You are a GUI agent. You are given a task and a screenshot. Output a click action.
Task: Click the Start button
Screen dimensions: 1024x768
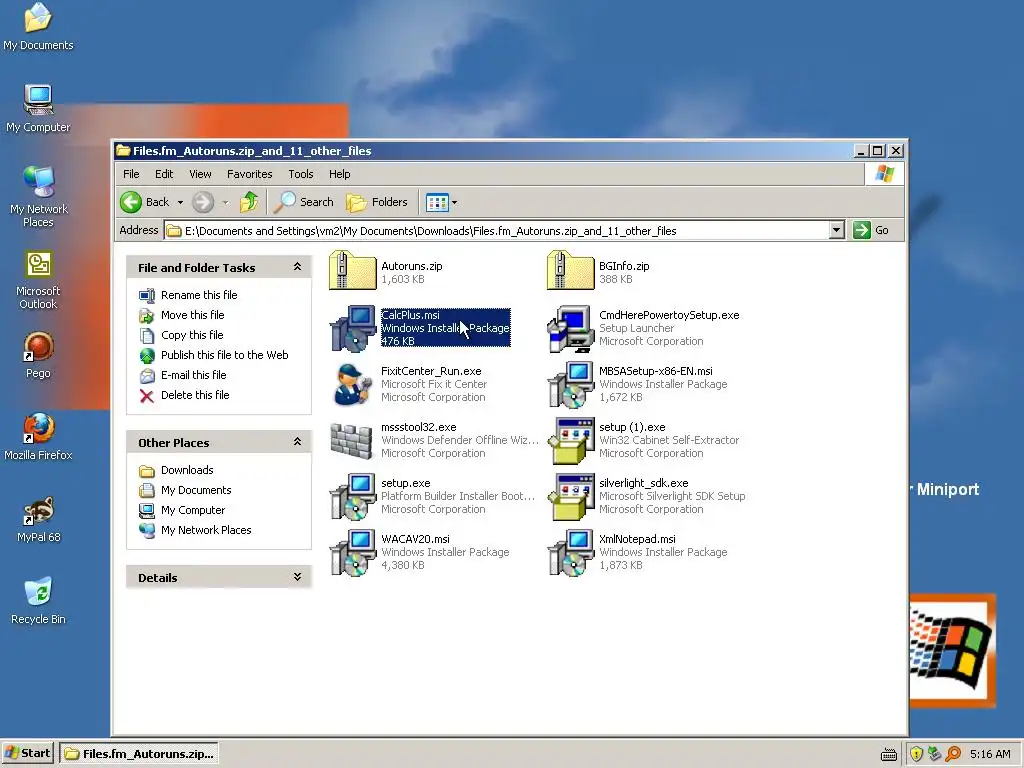click(27, 753)
